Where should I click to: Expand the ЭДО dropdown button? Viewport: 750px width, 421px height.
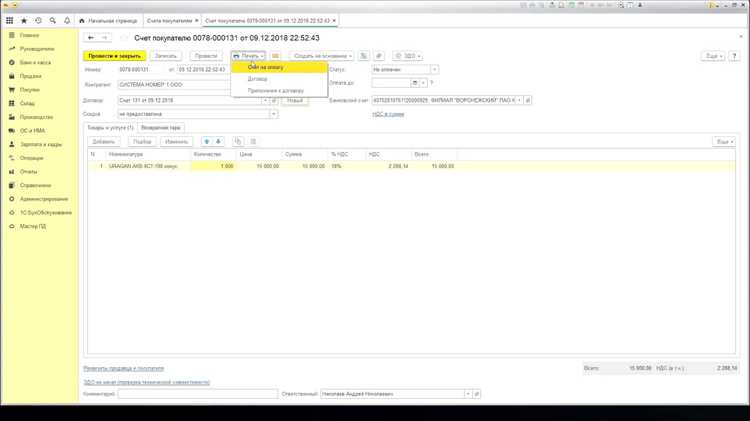407,56
